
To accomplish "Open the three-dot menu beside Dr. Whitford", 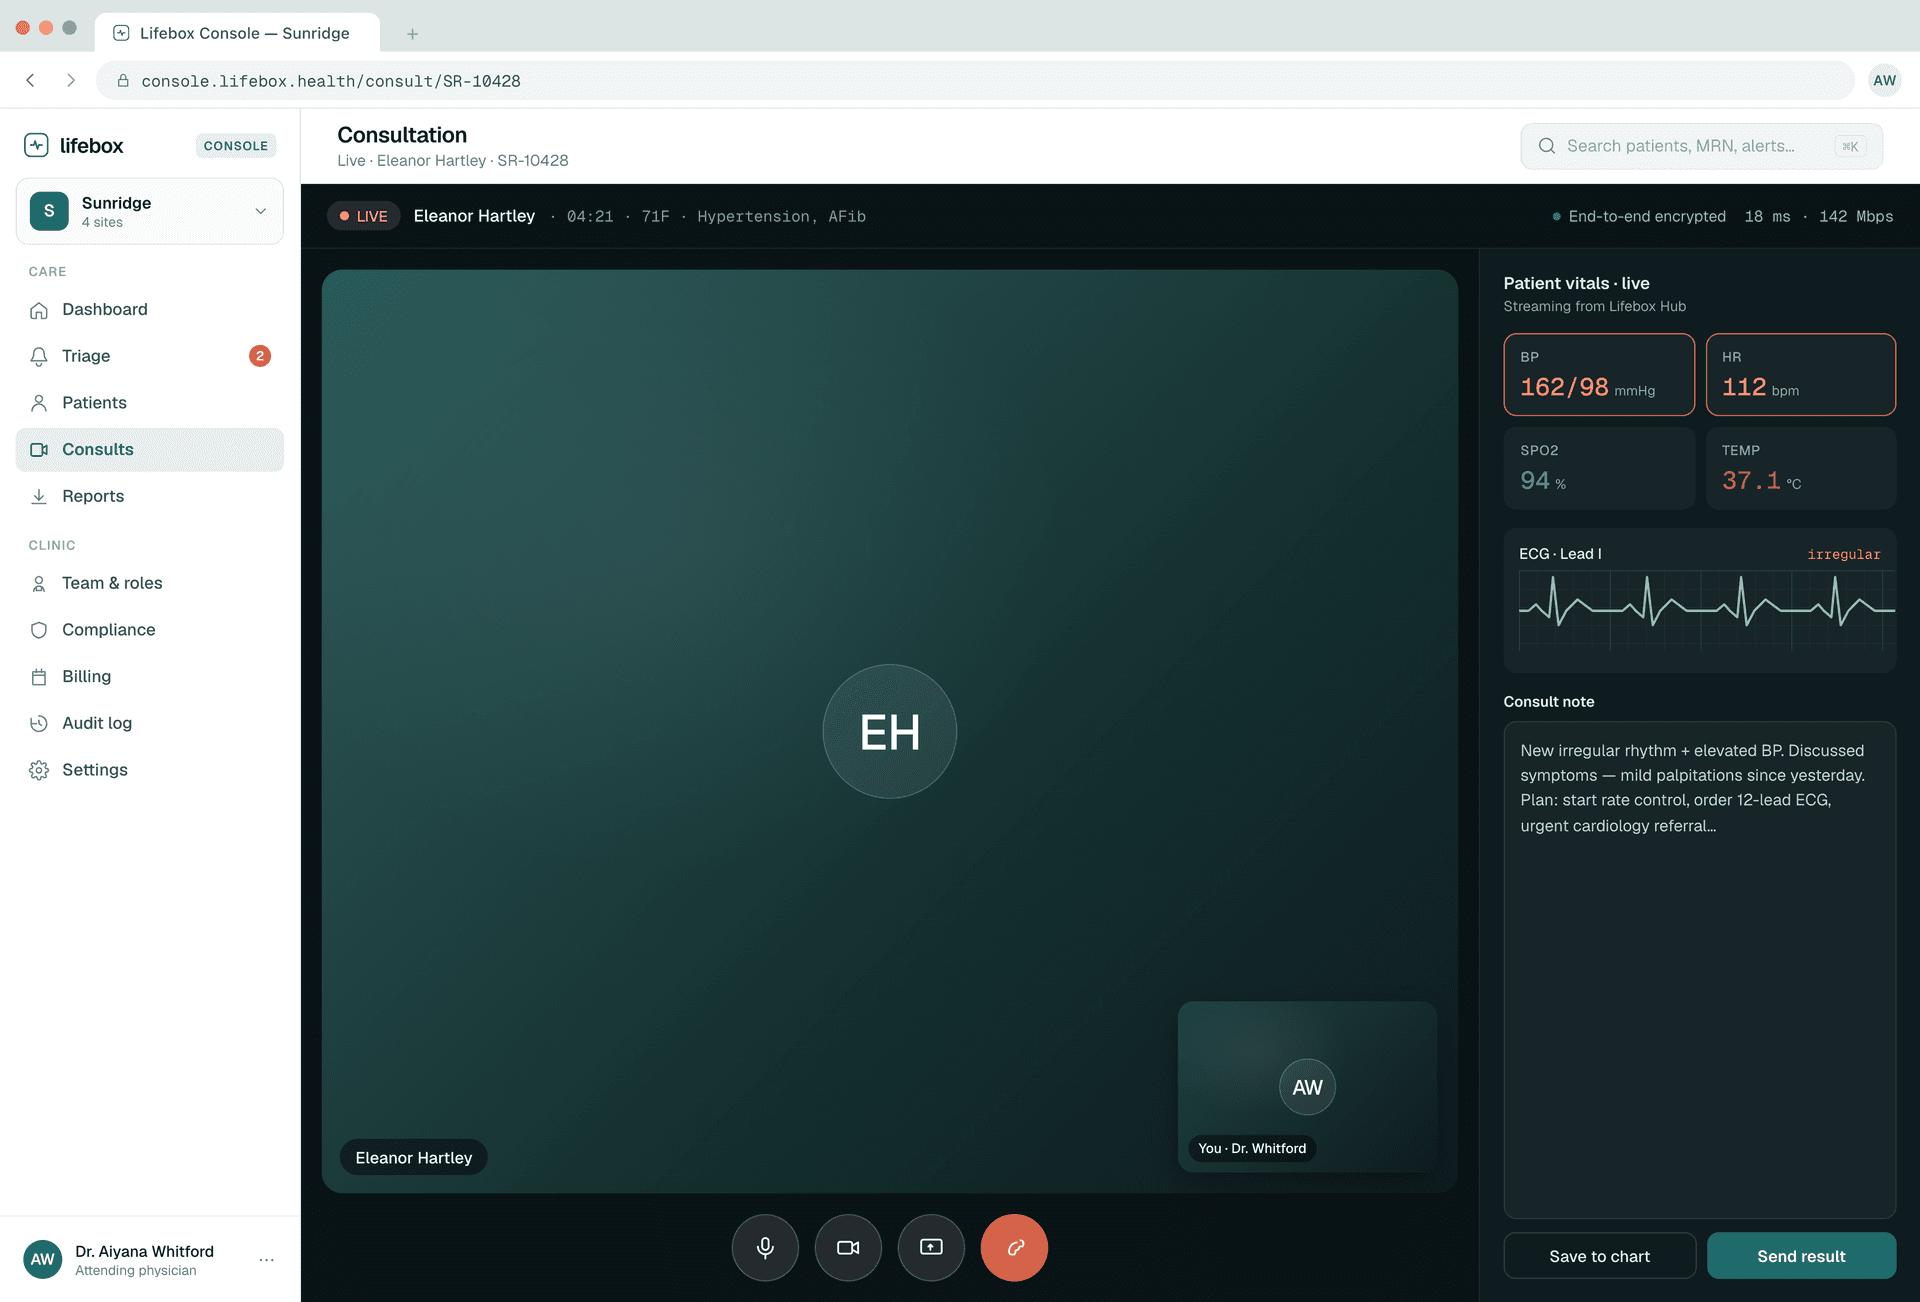I will click(x=267, y=1260).
